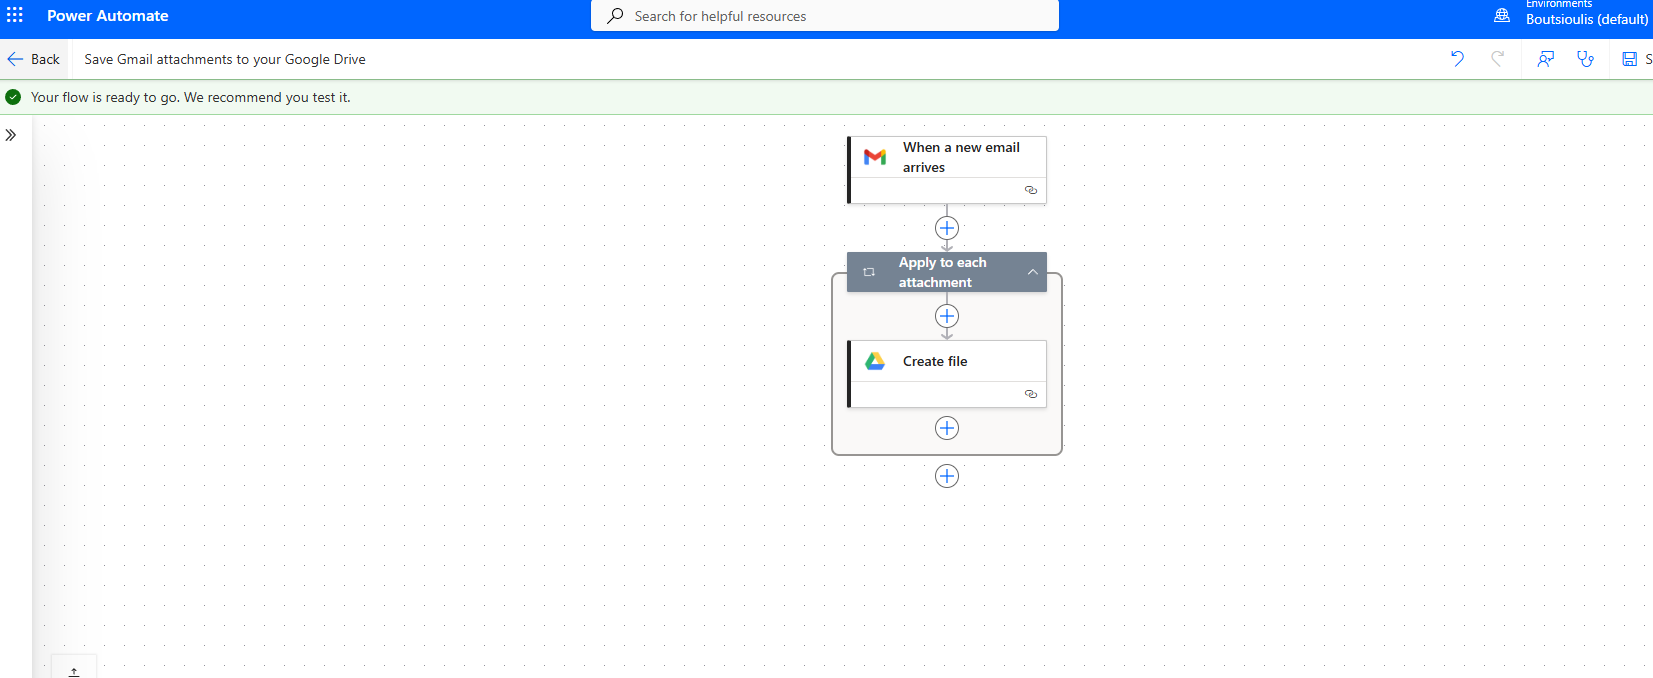Click the Google Drive icon on Create file
Image resolution: width=1653 pixels, height=678 pixels.
point(875,361)
